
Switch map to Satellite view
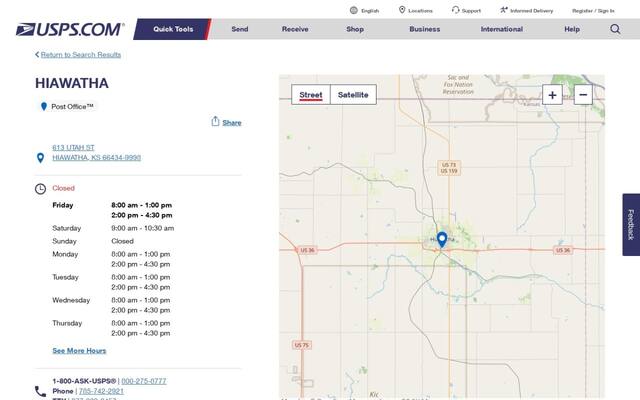[x=353, y=95]
